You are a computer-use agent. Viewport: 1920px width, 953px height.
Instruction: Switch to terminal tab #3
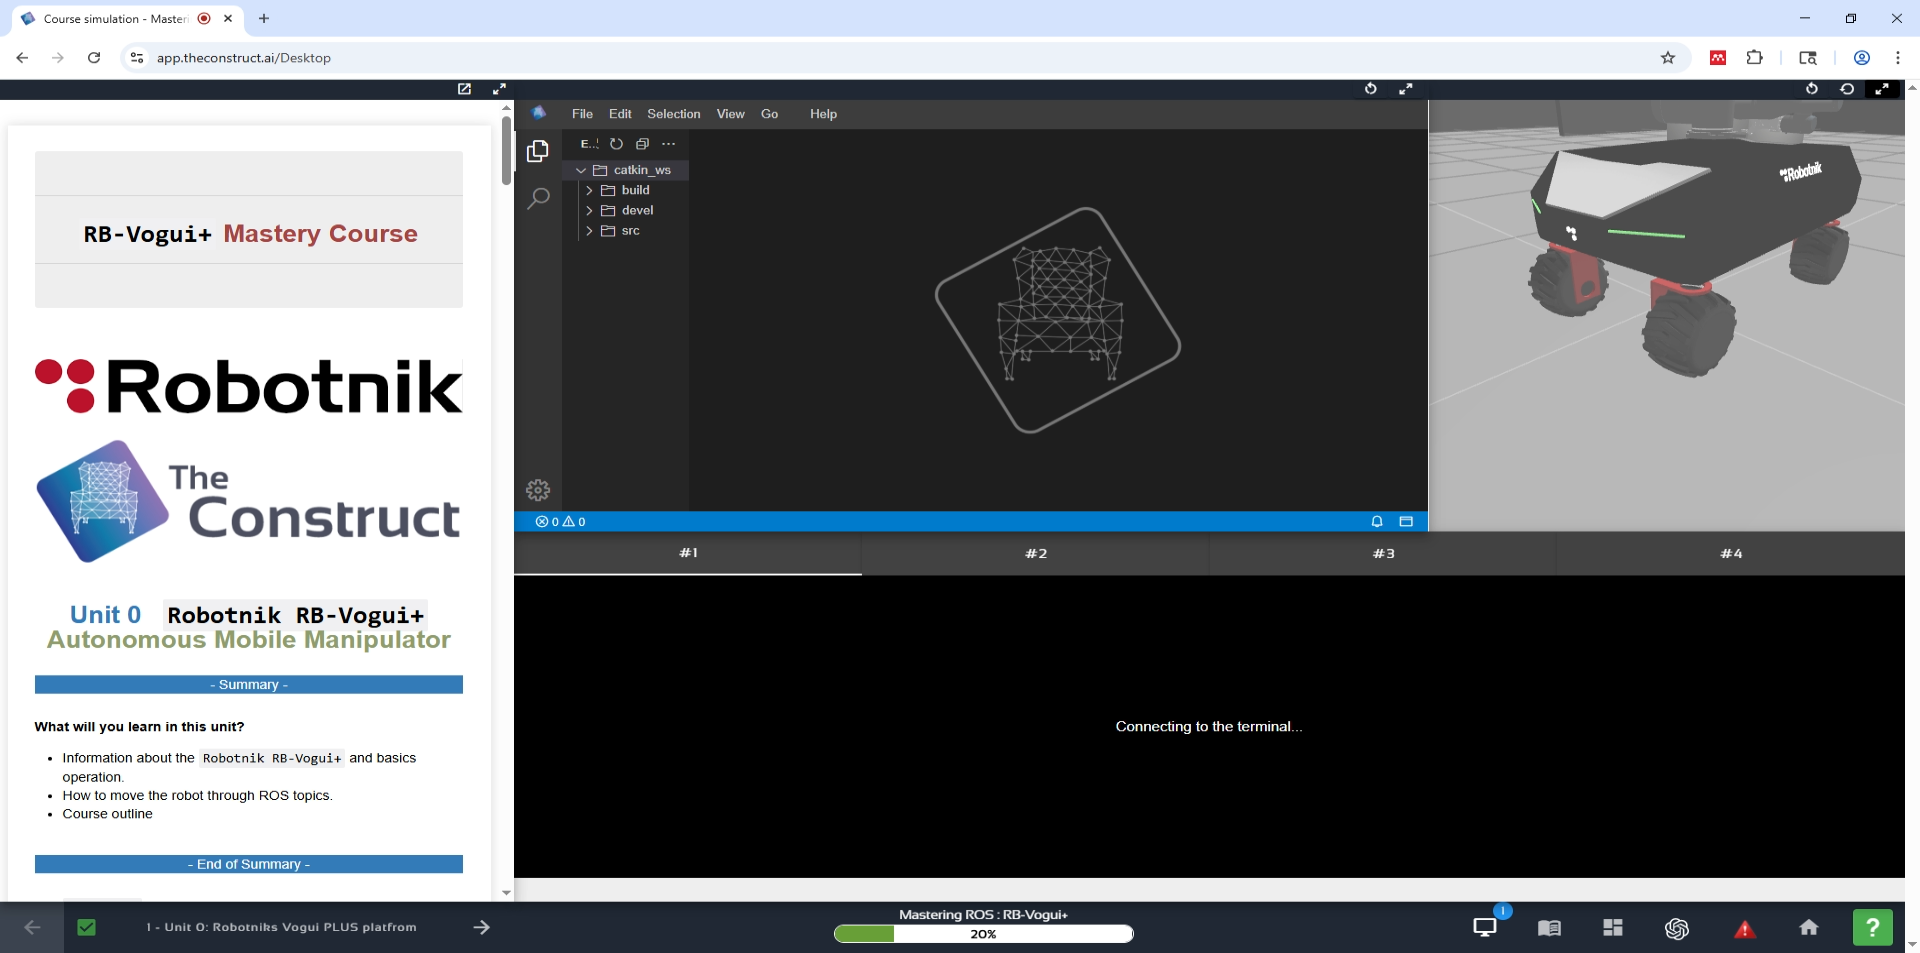(x=1383, y=553)
